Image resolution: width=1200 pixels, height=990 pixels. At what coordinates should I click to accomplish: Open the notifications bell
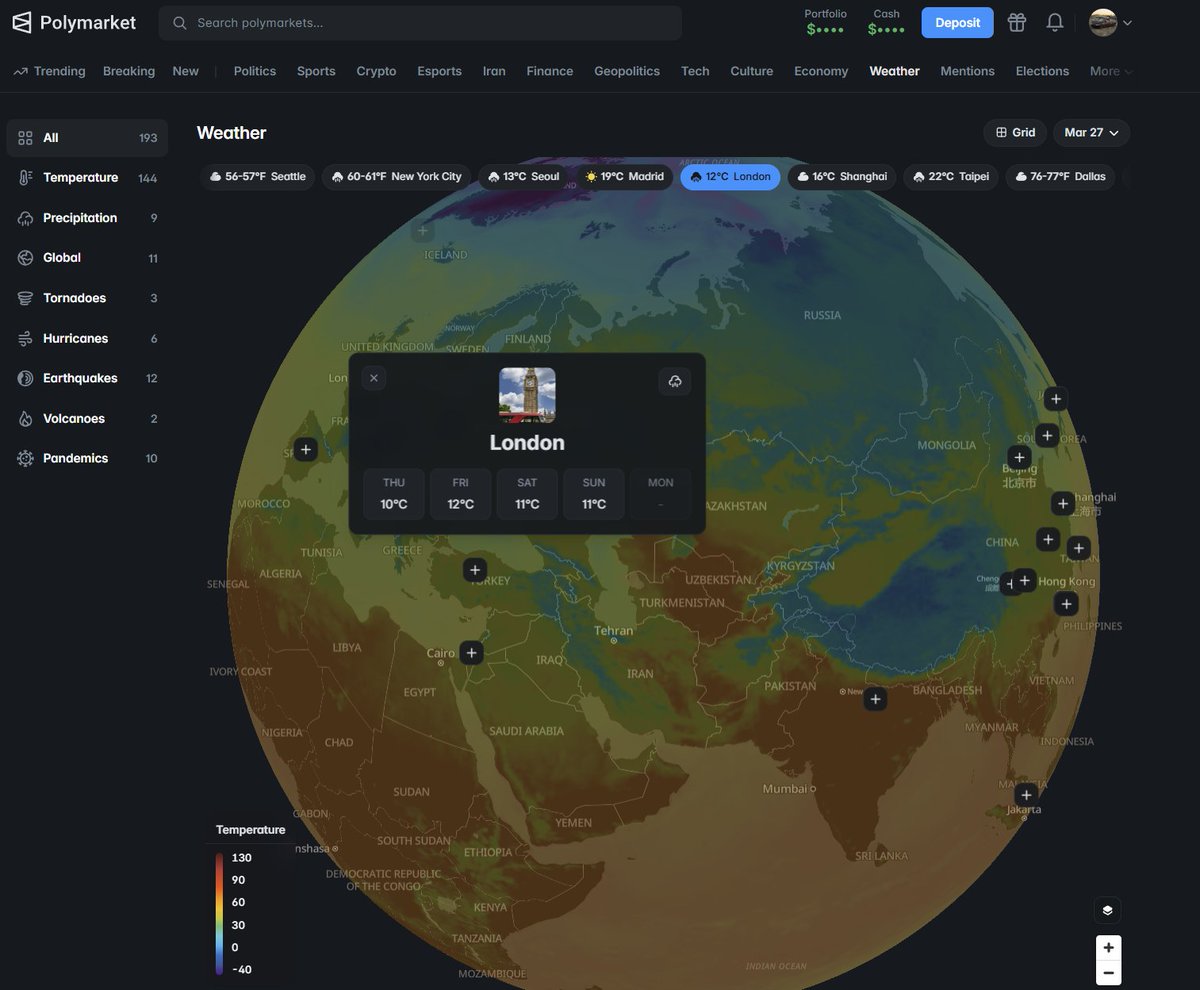click(x=1055, y=22)
